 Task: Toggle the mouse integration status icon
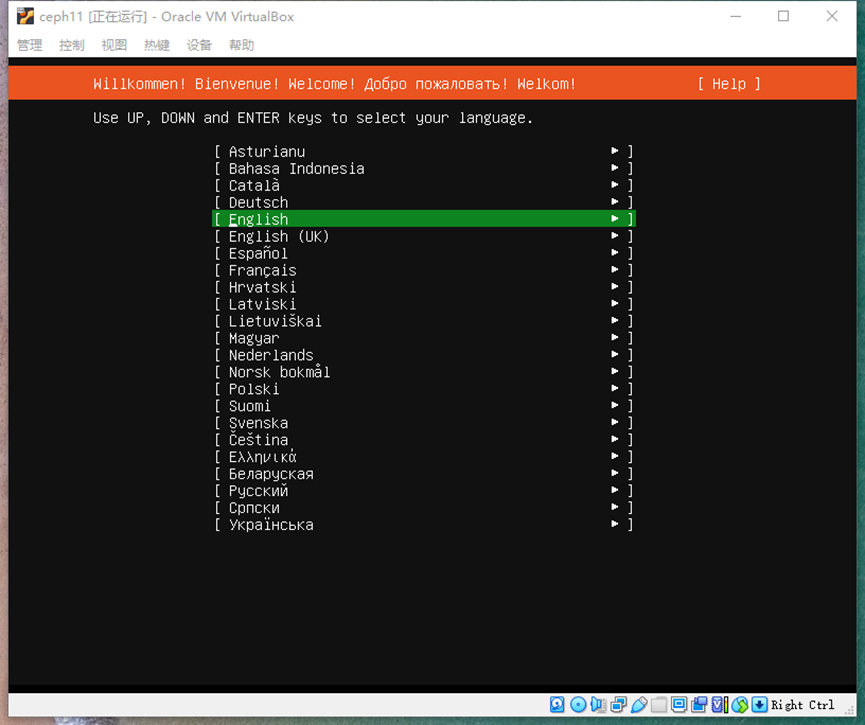click(x=740, y=705)
